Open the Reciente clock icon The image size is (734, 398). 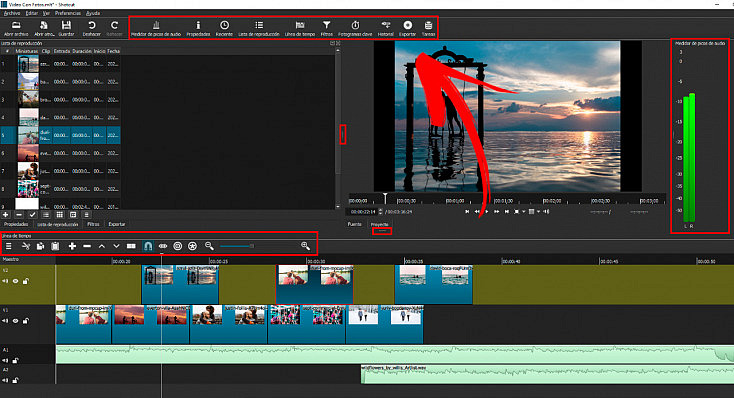pyautogui.click(x=224, y=29)
